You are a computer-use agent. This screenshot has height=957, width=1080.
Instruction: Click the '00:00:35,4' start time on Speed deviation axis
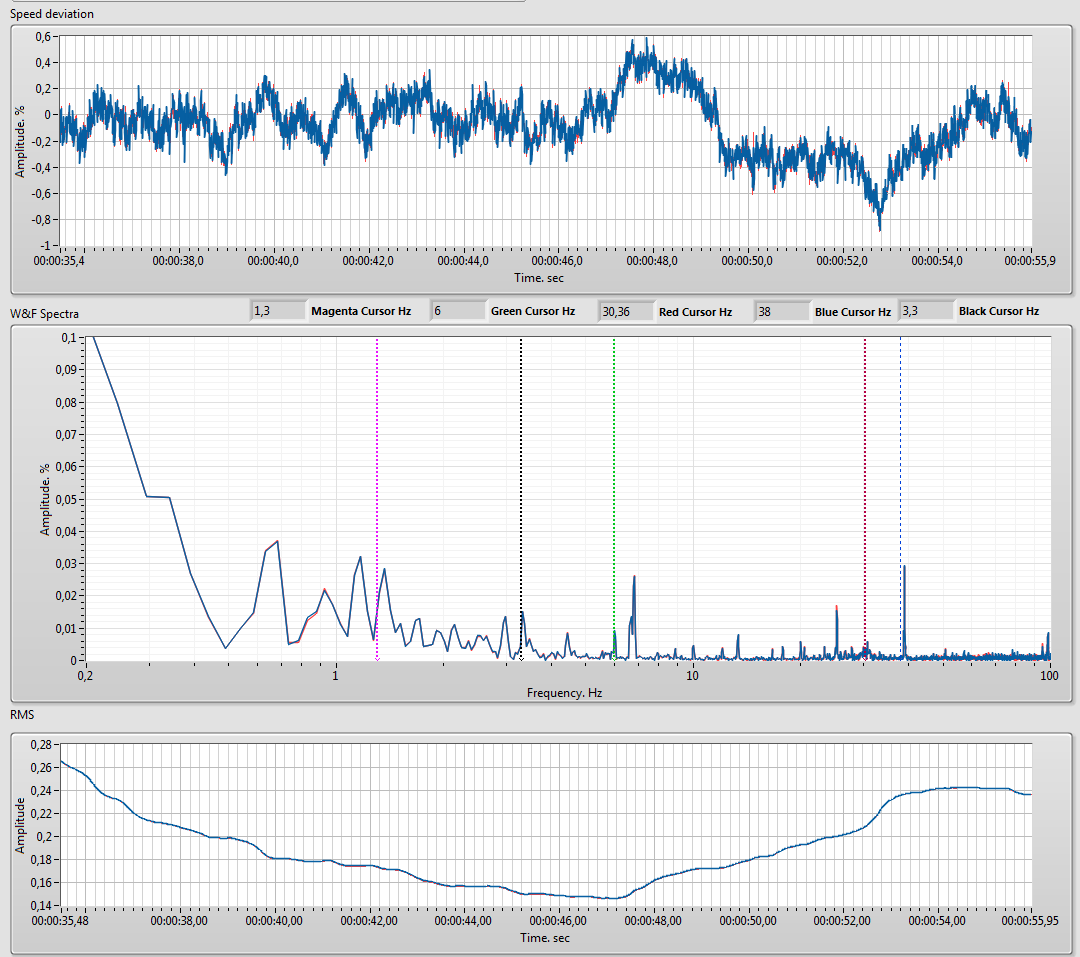59,261
